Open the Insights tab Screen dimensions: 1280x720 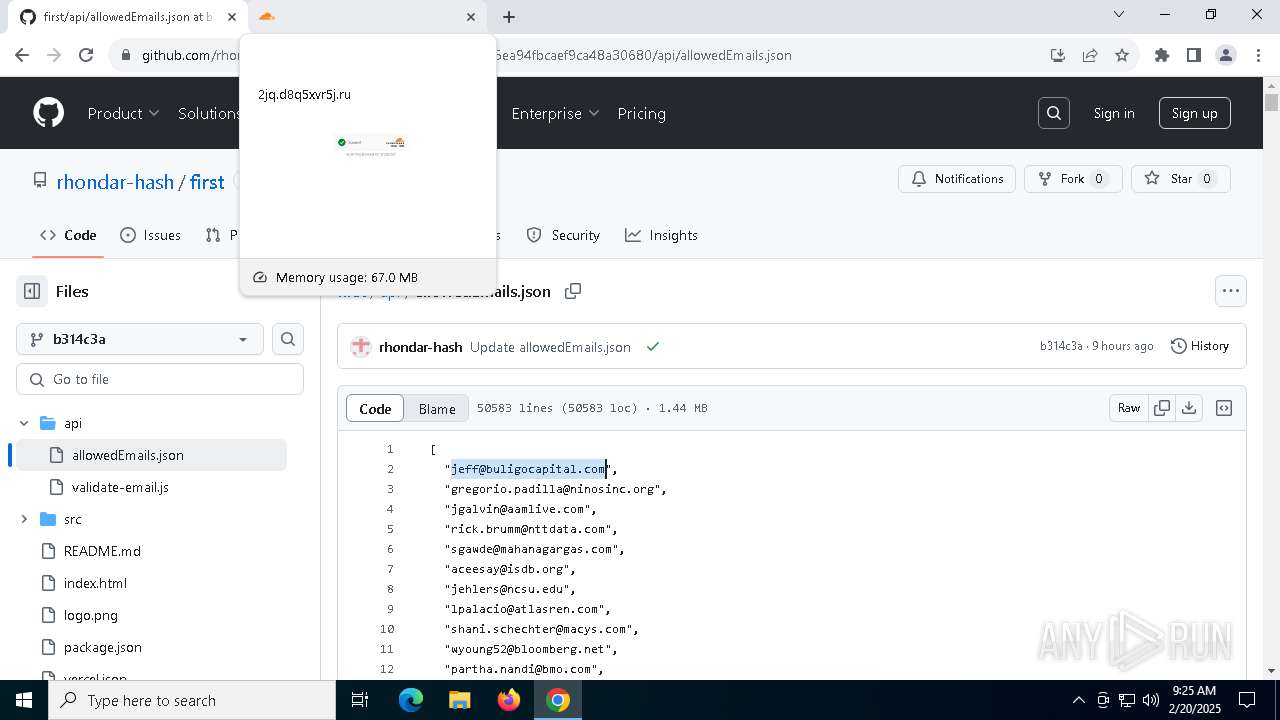(662, 235)
